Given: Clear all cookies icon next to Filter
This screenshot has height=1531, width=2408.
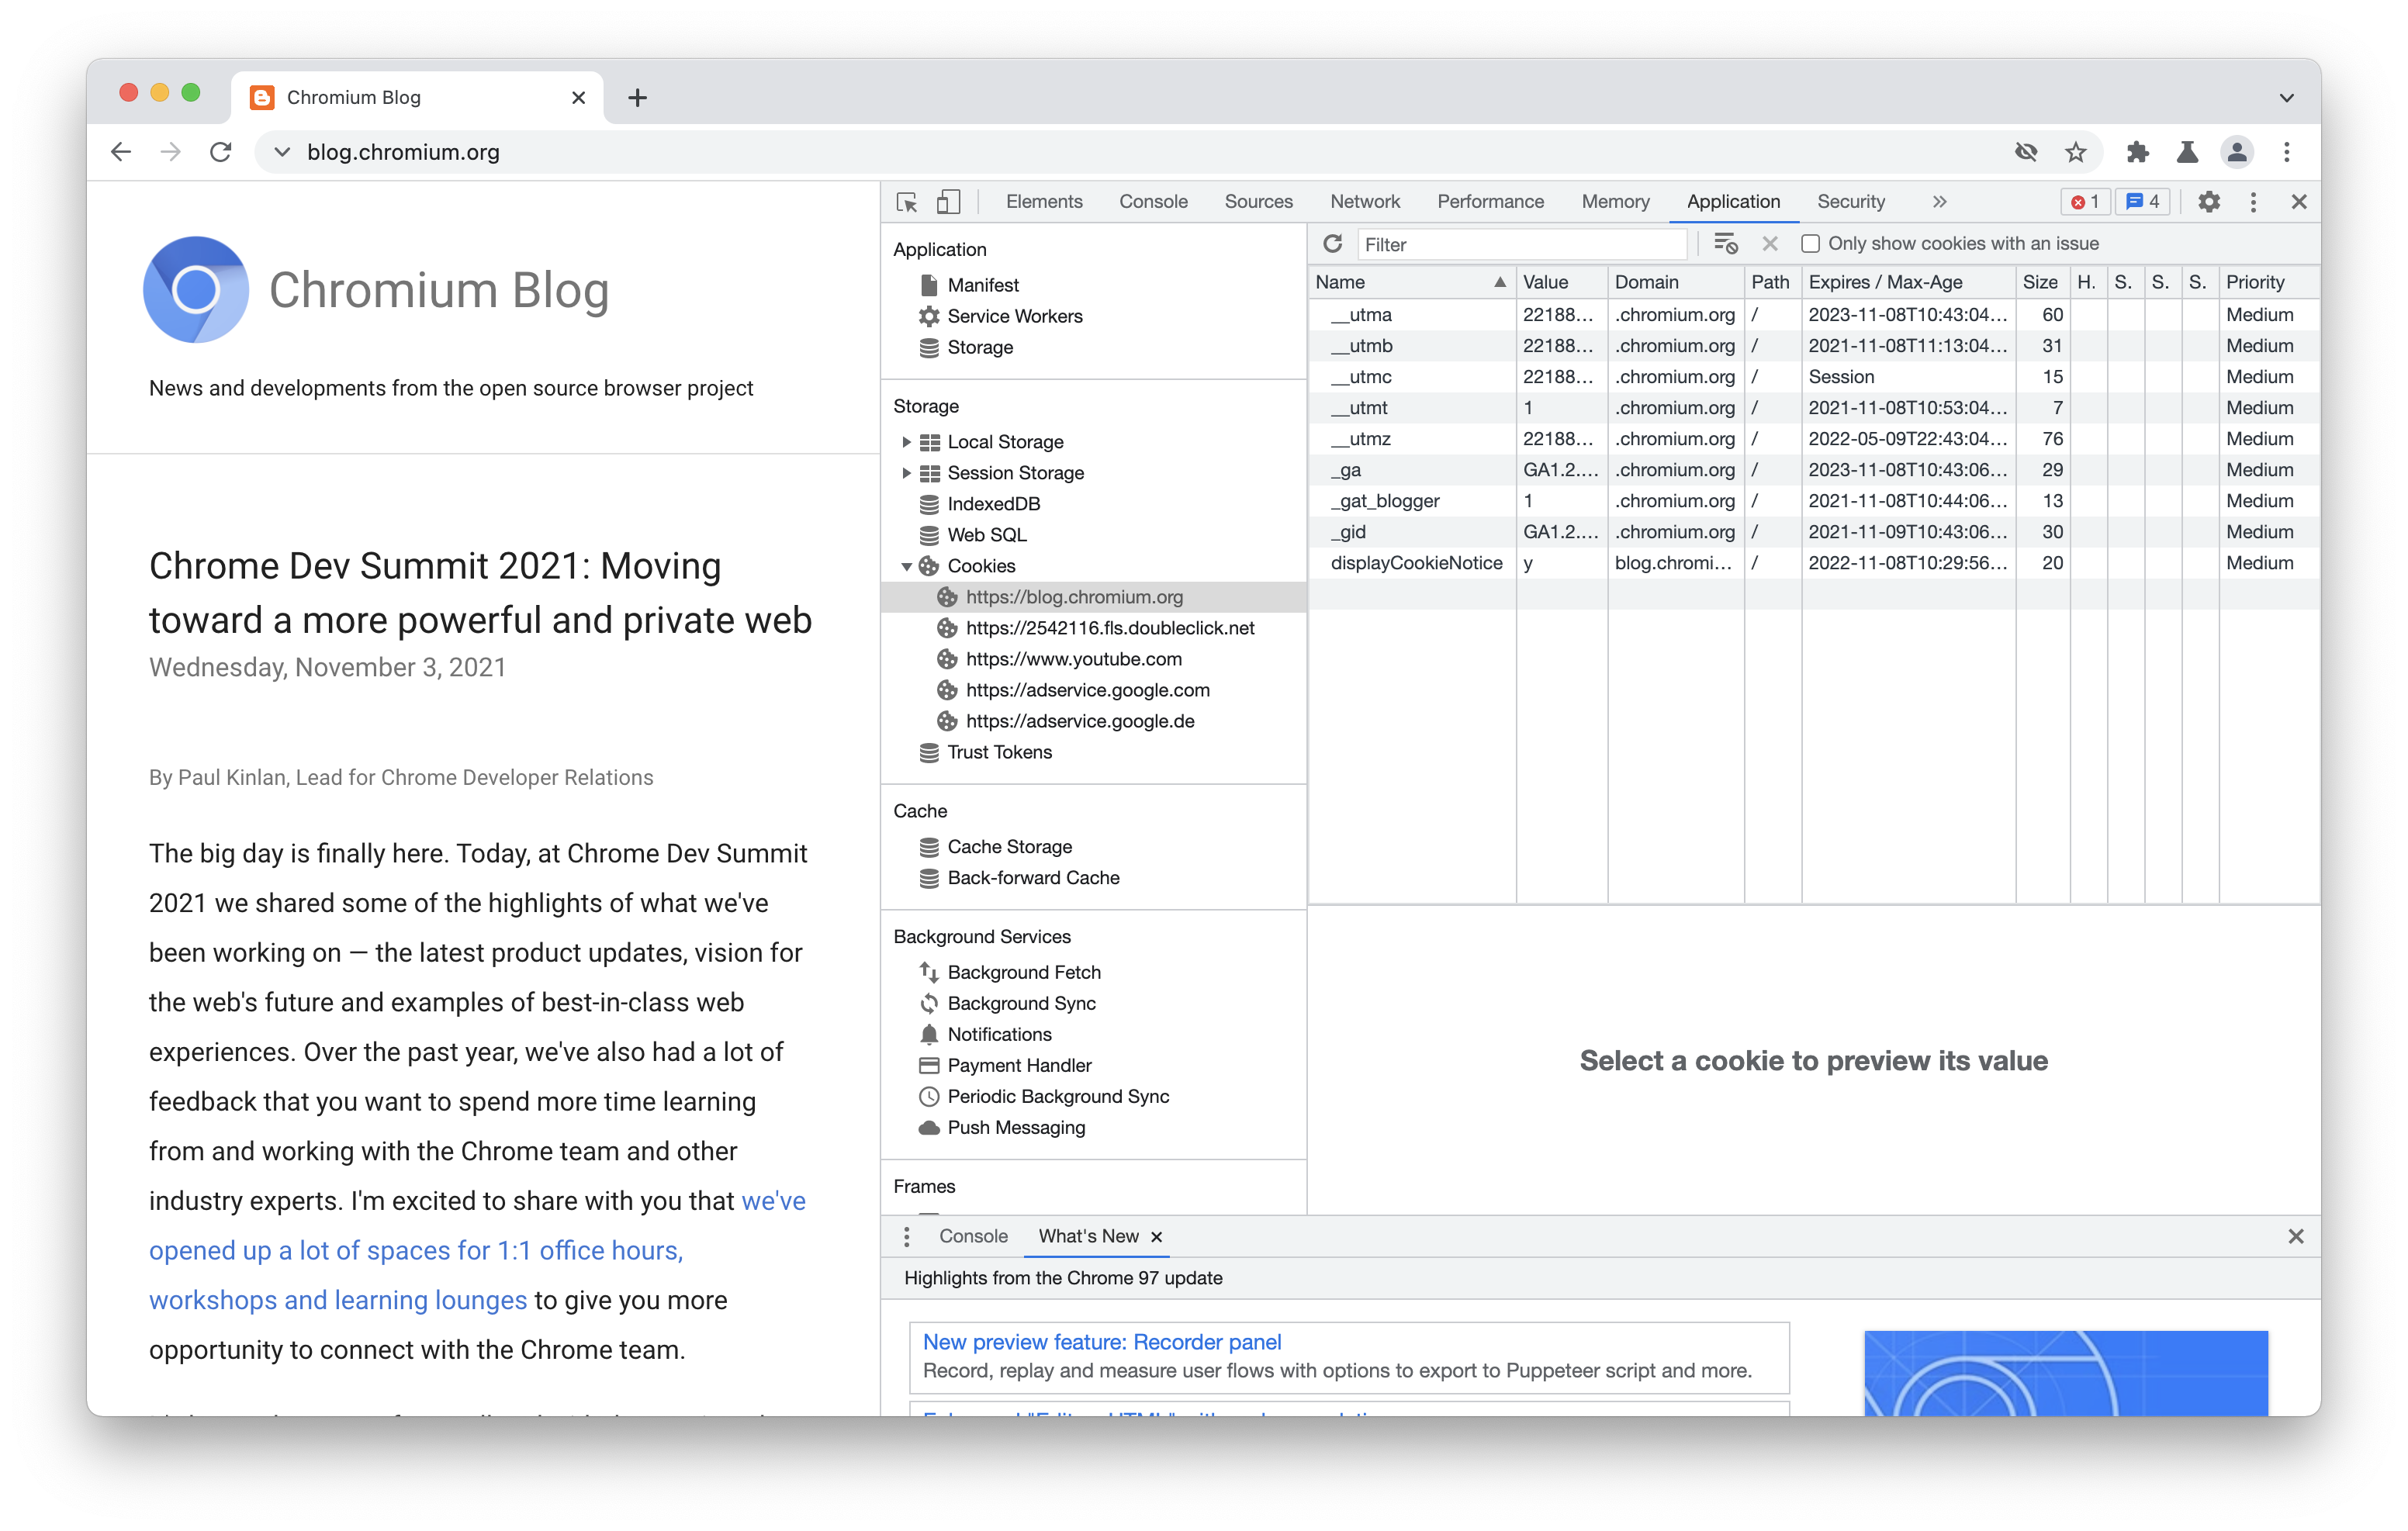Looking at the screenshot, I should [1725, 244].
